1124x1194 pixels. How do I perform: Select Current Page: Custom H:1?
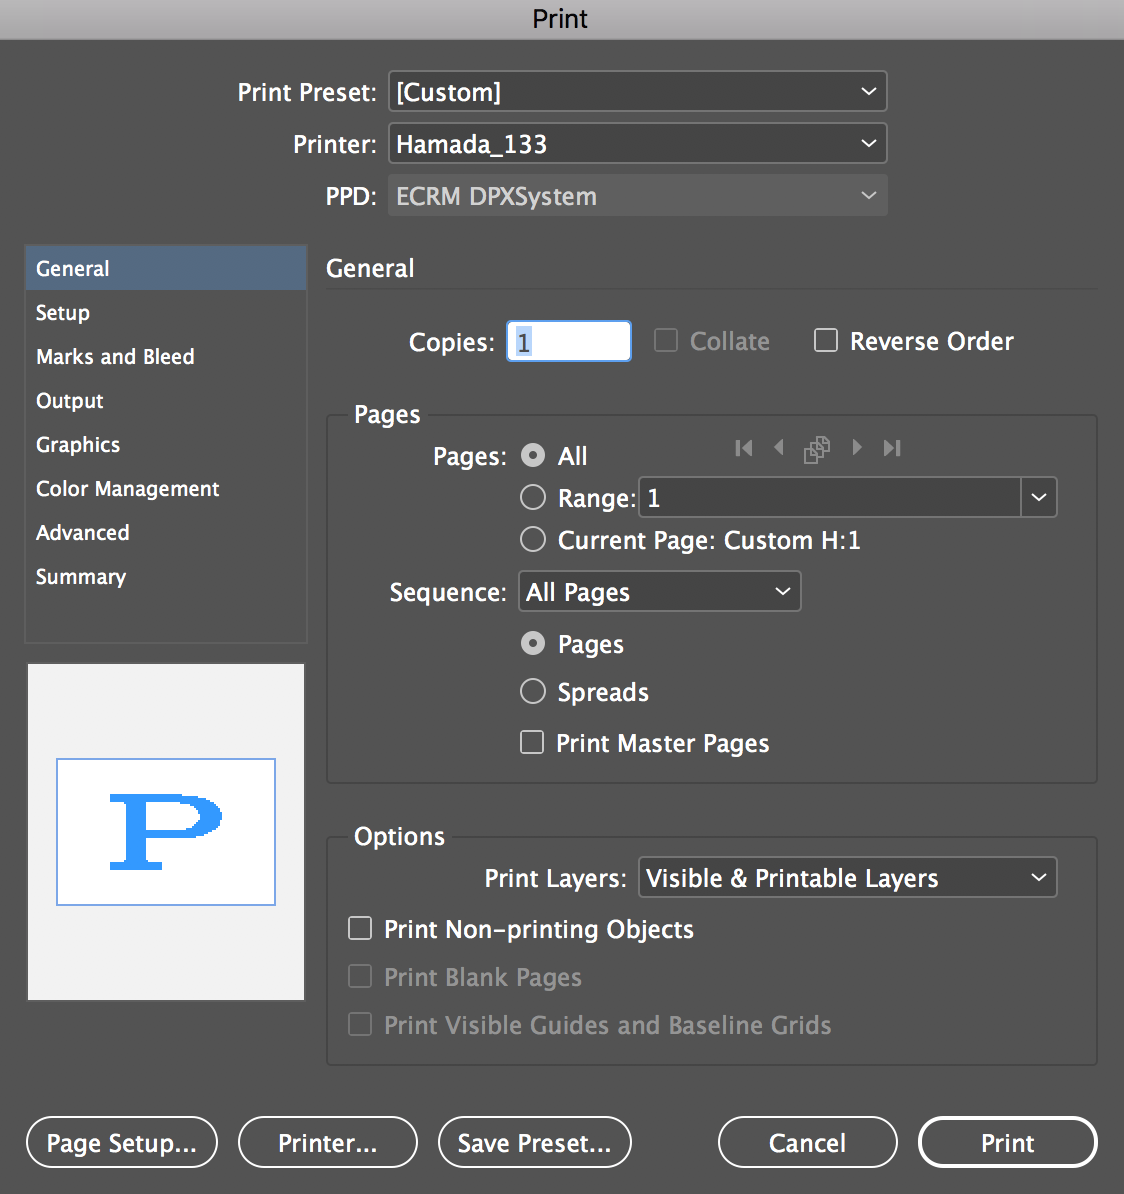533,539
